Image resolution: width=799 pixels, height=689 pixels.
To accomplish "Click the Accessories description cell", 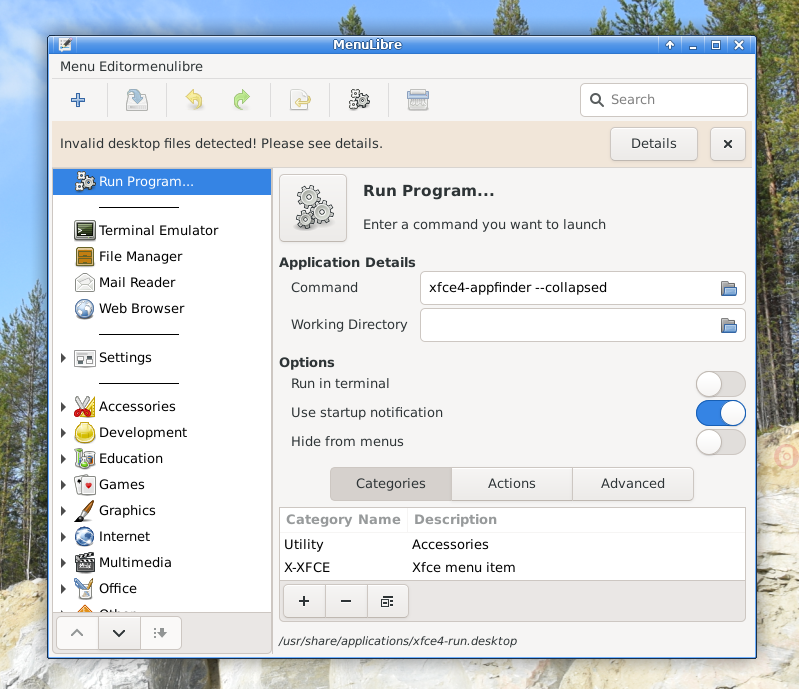I will click(450, 545).
